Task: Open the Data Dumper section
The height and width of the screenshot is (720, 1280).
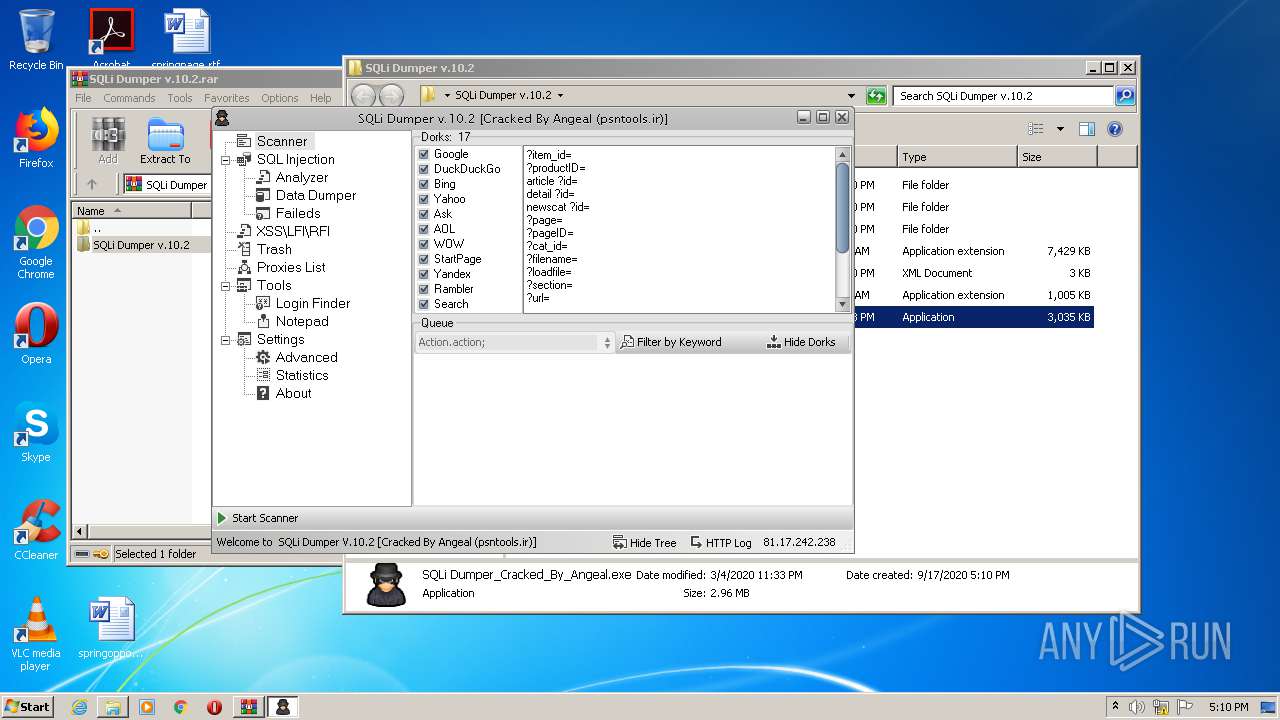Action: point(316,195)
